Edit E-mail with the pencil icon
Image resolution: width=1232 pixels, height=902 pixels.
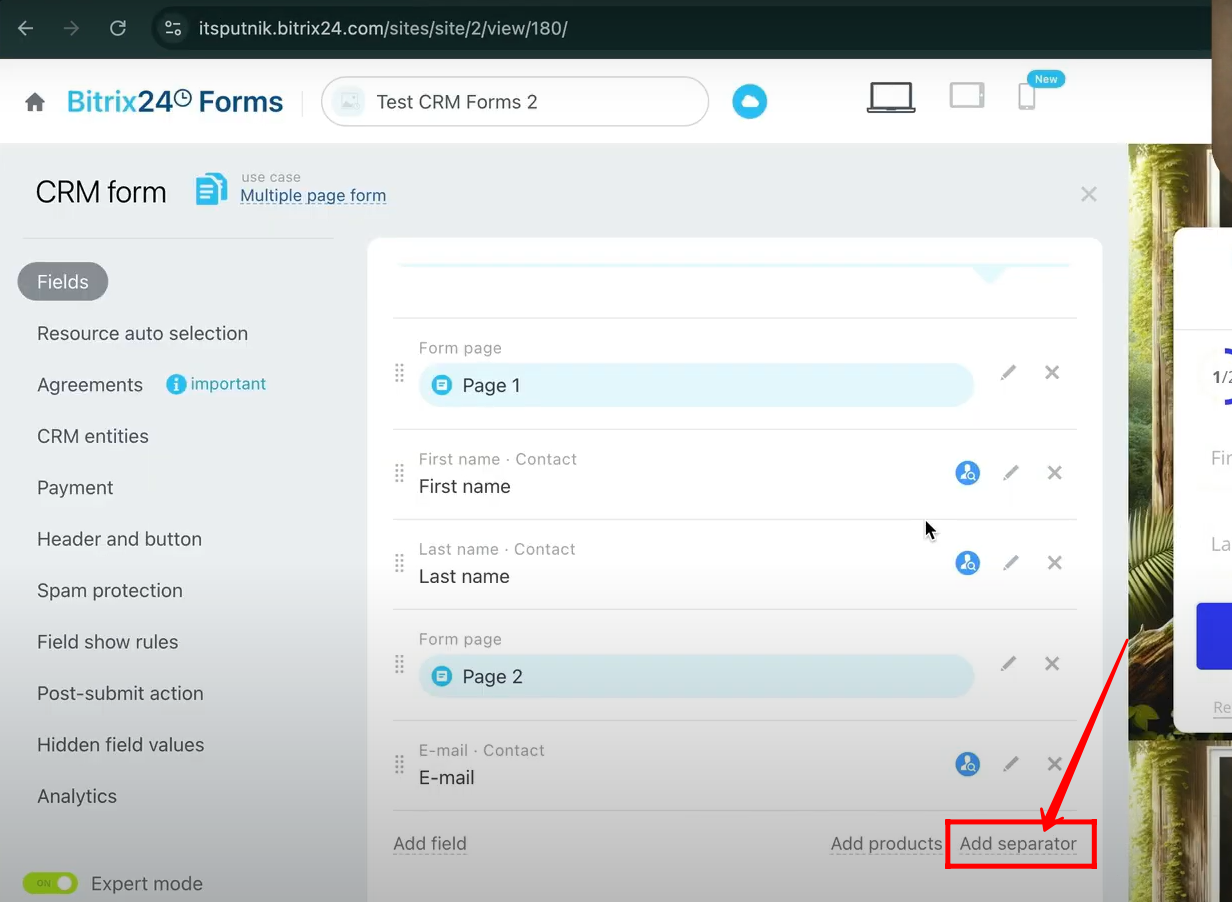coord(1011,763)
